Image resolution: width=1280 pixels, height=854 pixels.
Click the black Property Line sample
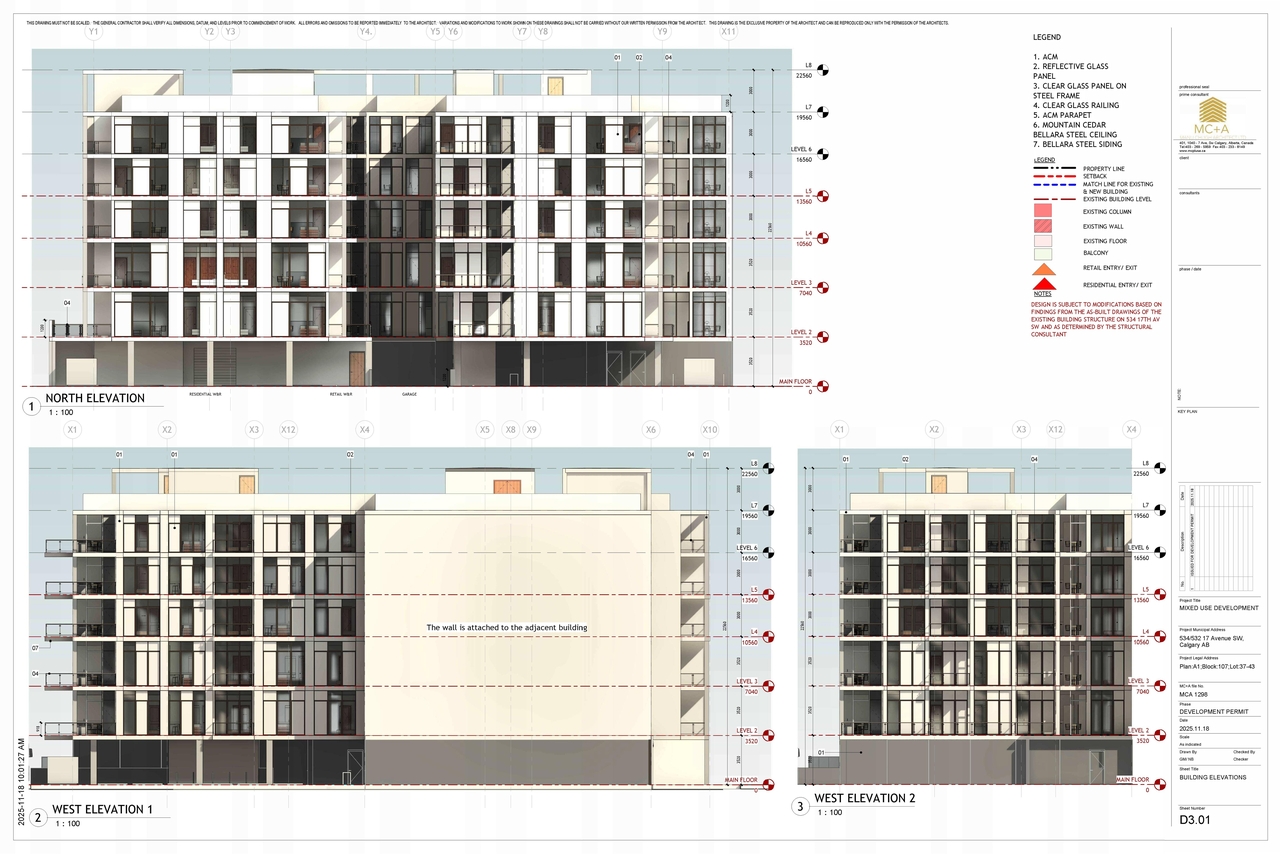(1054, 169)
